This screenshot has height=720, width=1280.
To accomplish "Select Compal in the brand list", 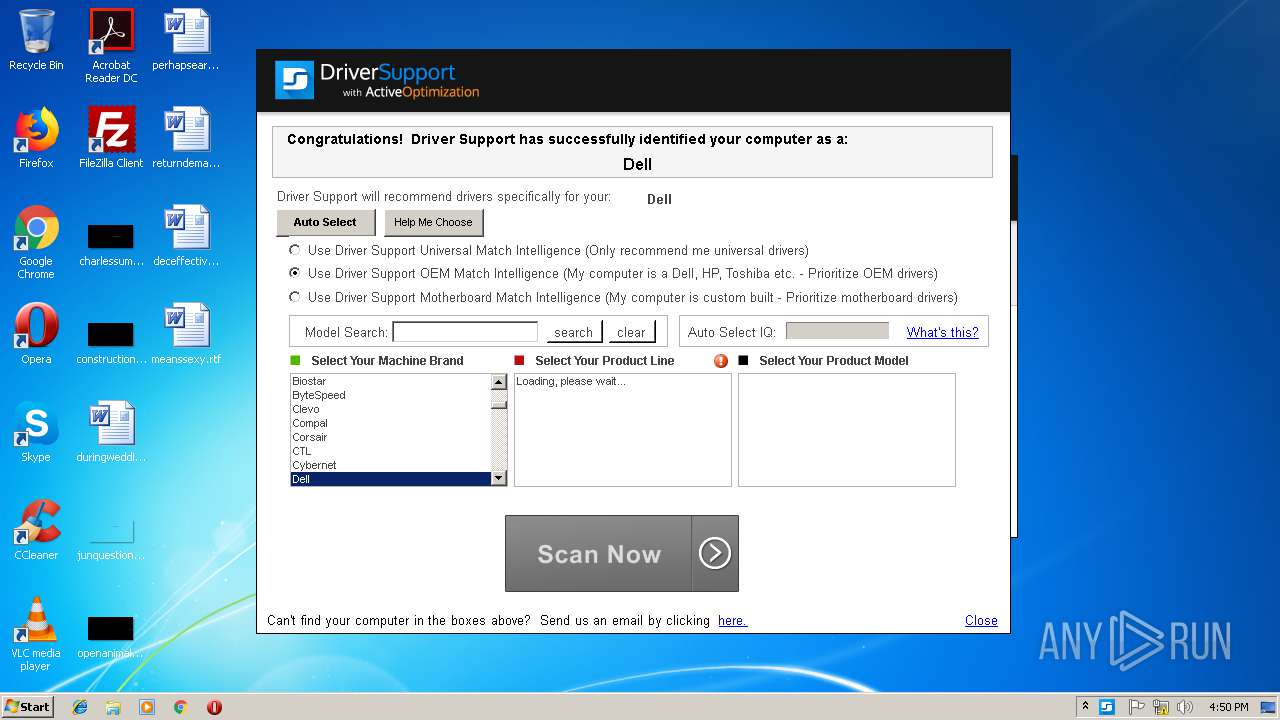I will 390,423.
